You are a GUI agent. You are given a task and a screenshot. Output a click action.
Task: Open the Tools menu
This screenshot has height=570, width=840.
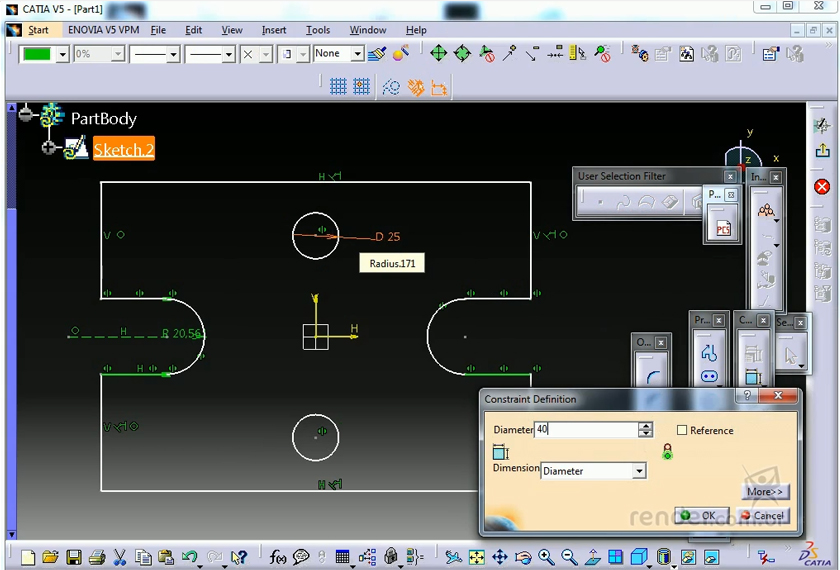pyautogui.click(x=318, y=30)
